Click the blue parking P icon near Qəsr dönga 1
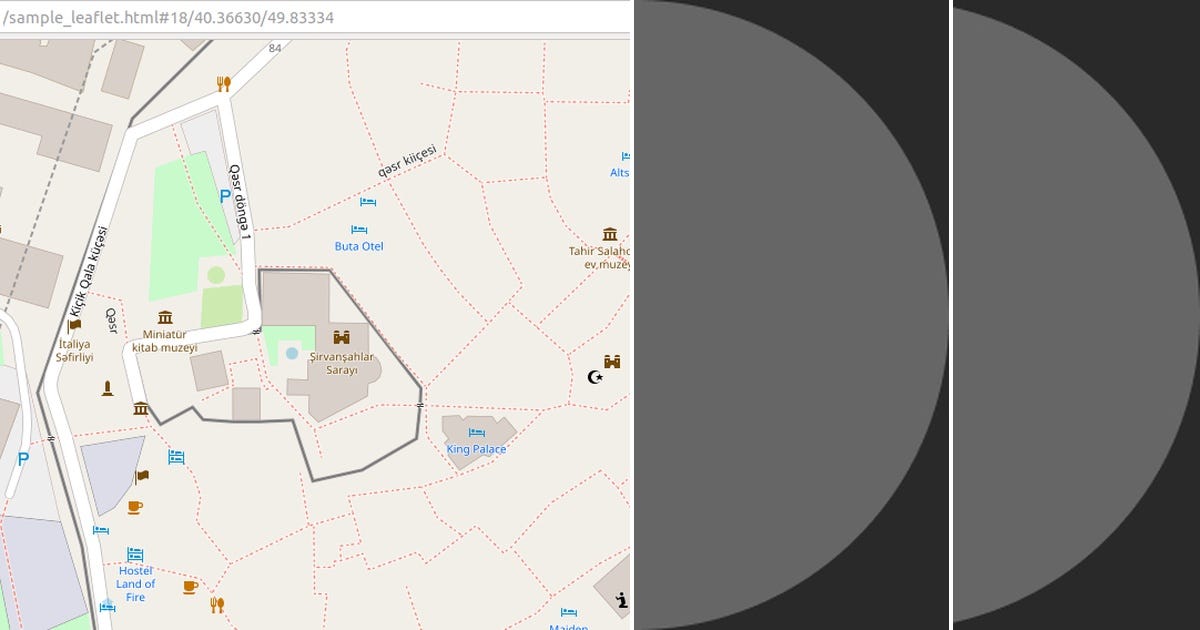Viewport: 1200px width, 630px height. point(226,196)
